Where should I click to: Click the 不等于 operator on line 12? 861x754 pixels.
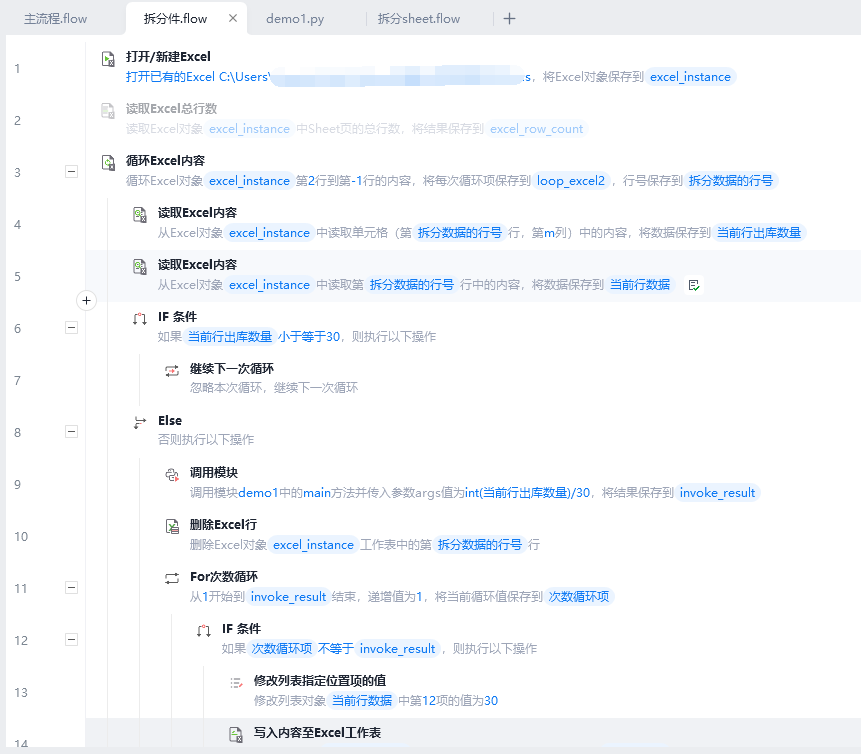[x=336, y=649]
